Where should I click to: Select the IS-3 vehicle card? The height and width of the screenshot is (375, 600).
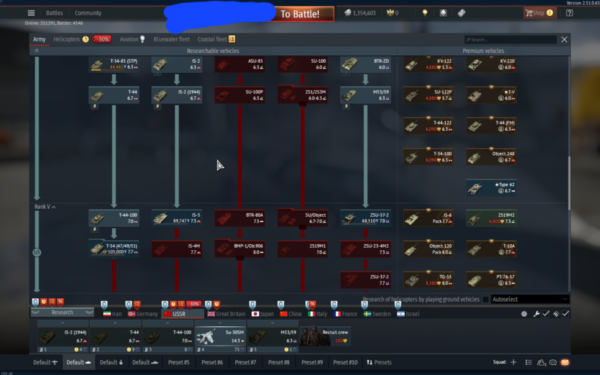[176, 218]
